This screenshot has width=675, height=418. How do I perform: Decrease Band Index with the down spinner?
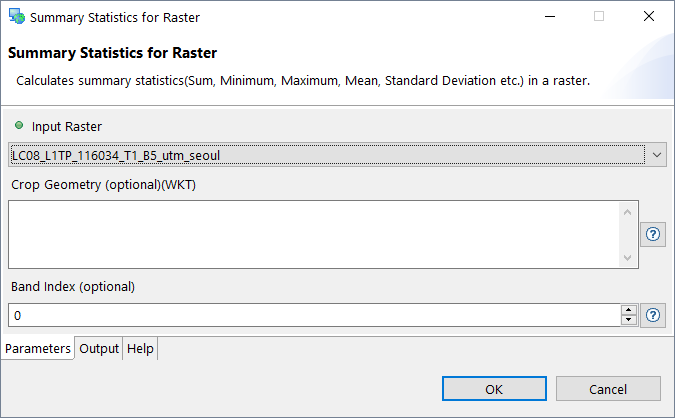[628, 321]
